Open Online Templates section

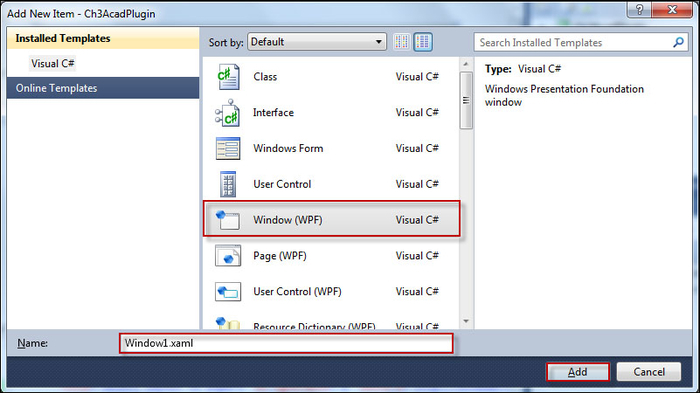tap(103, 88)
